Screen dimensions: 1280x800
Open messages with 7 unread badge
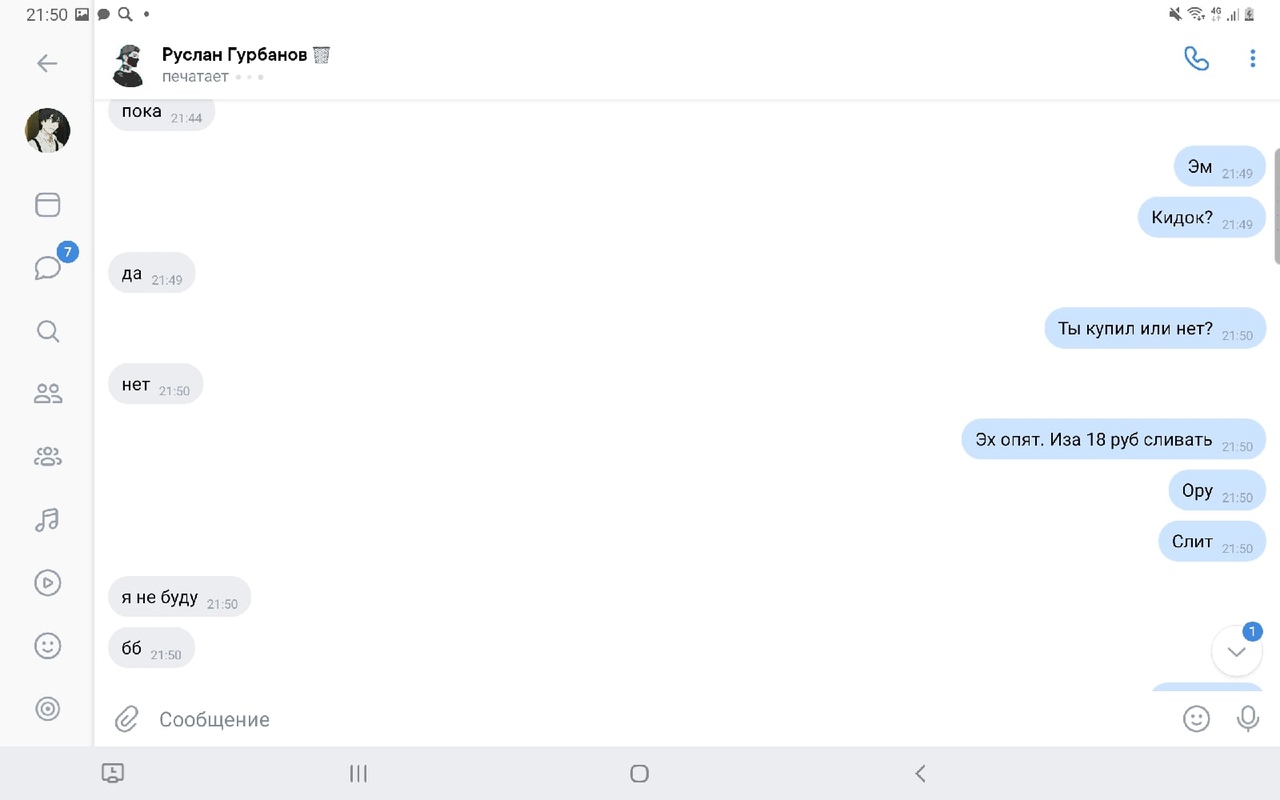point(48,268)
